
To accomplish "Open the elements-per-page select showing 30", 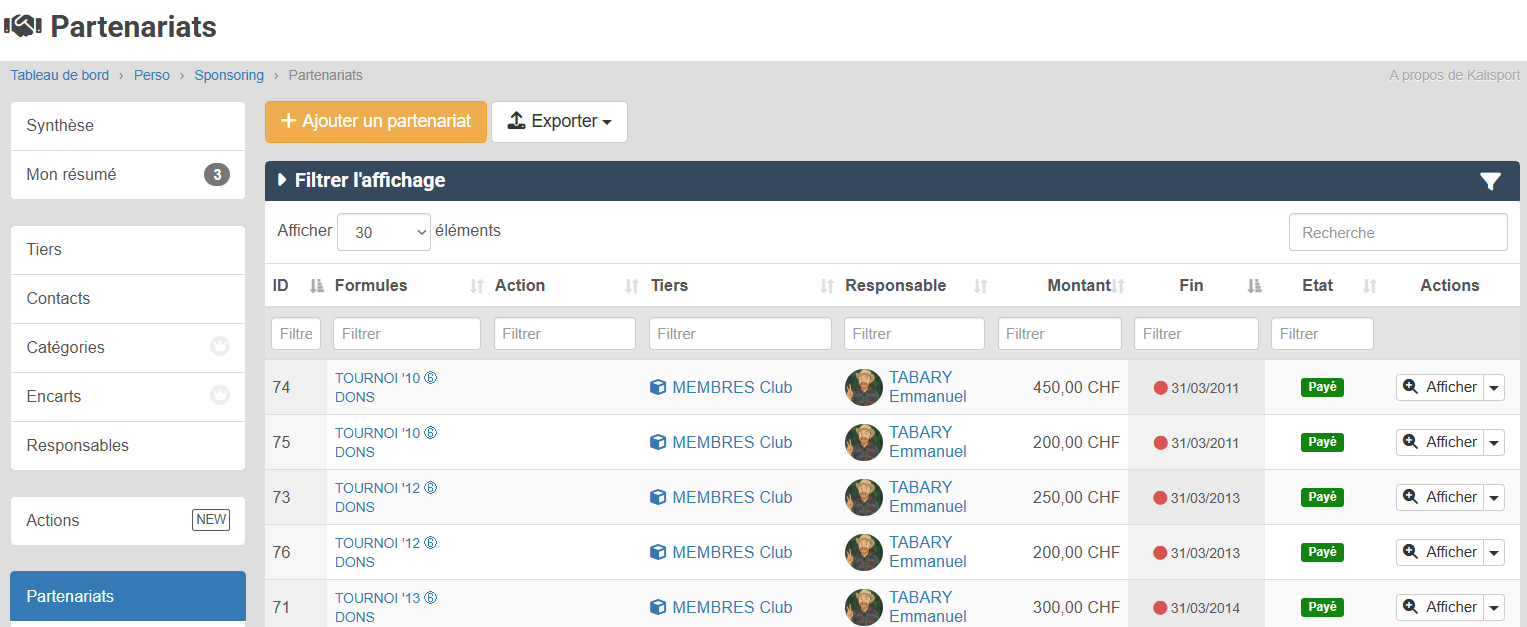I will [x=384, y=232].
